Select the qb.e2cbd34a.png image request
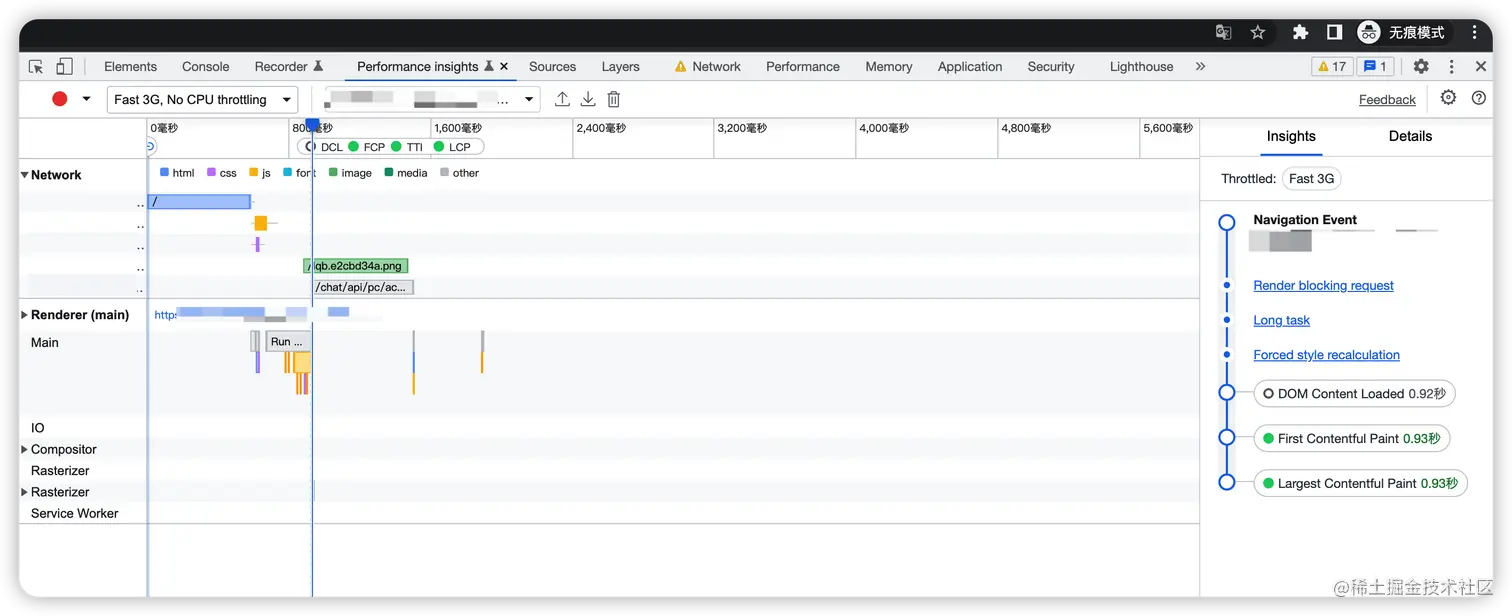 click(x=356, y=266)
